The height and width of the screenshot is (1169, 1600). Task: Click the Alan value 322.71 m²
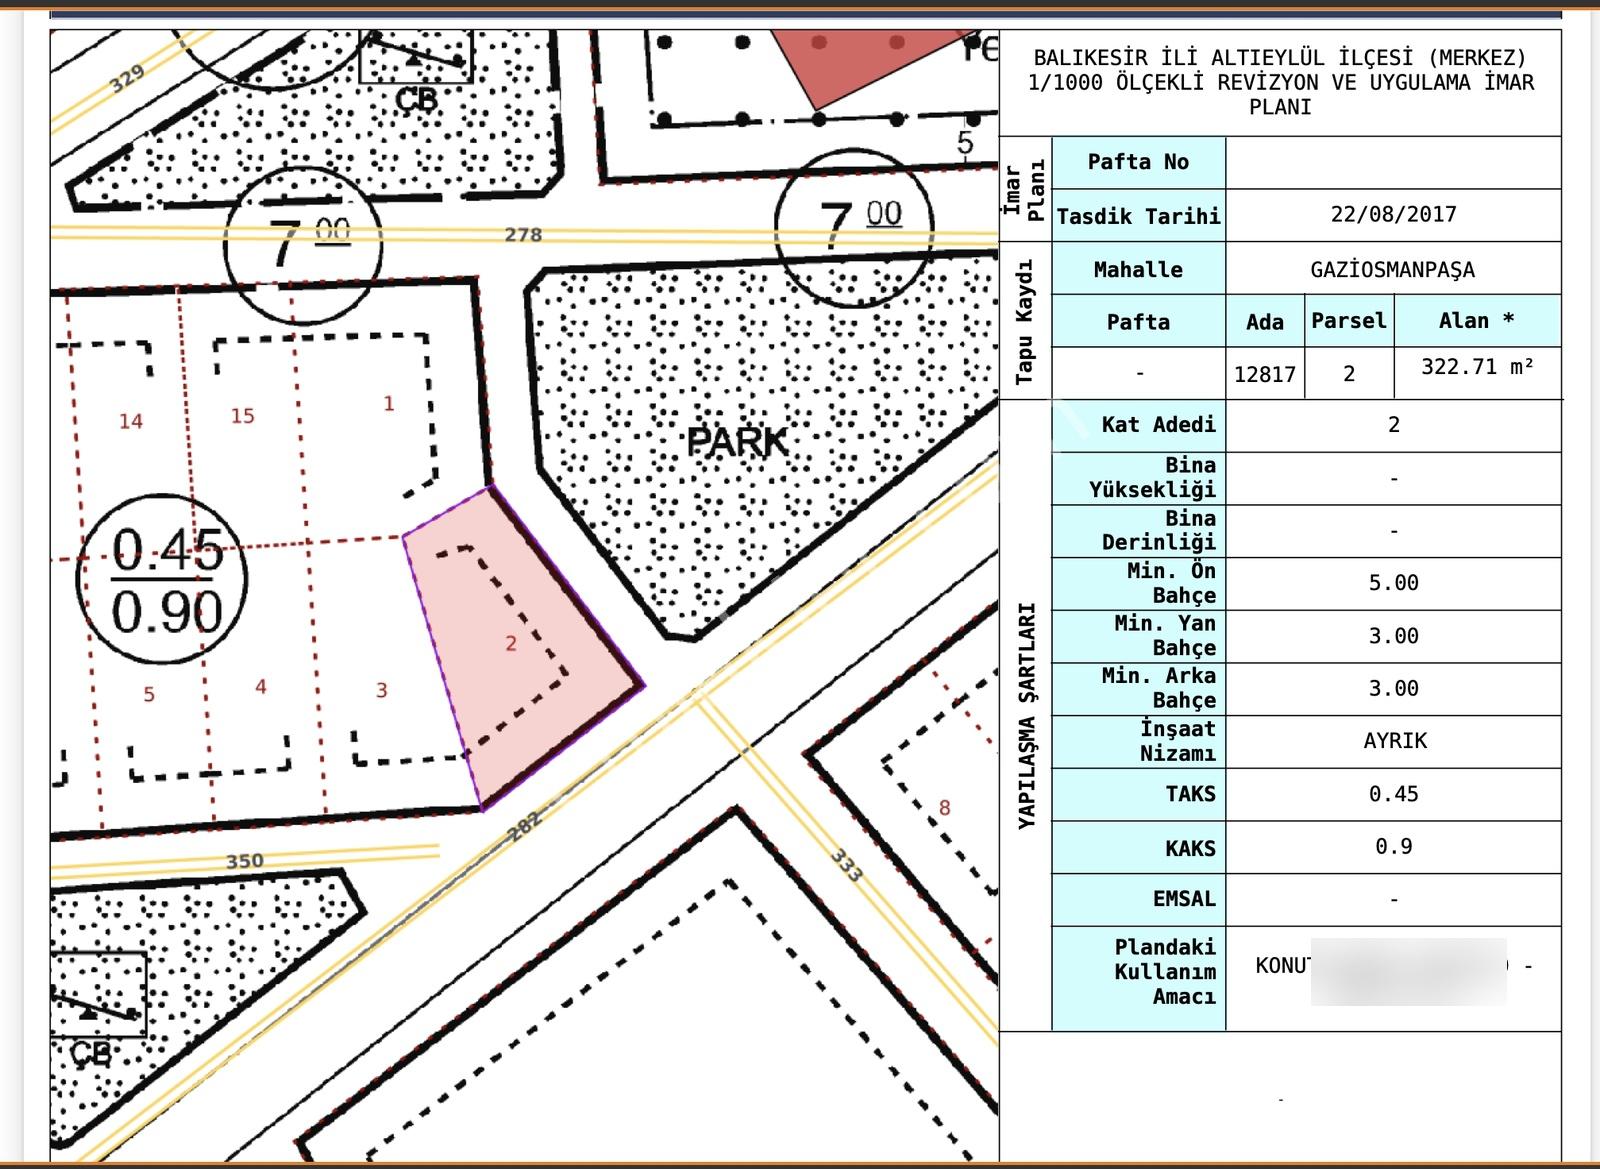[x=1478, y=367]
